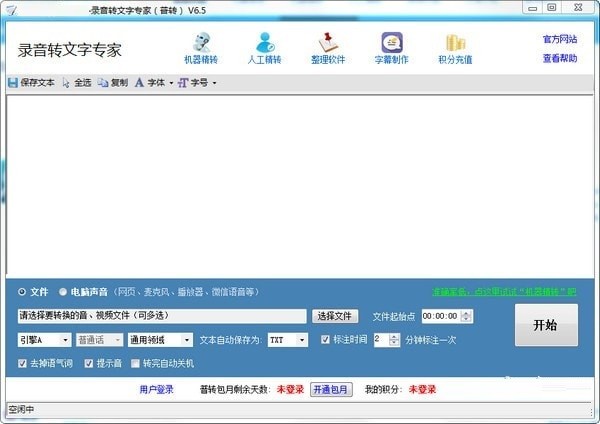Open the 整理软件 pushpin icon

coord(328,42)
